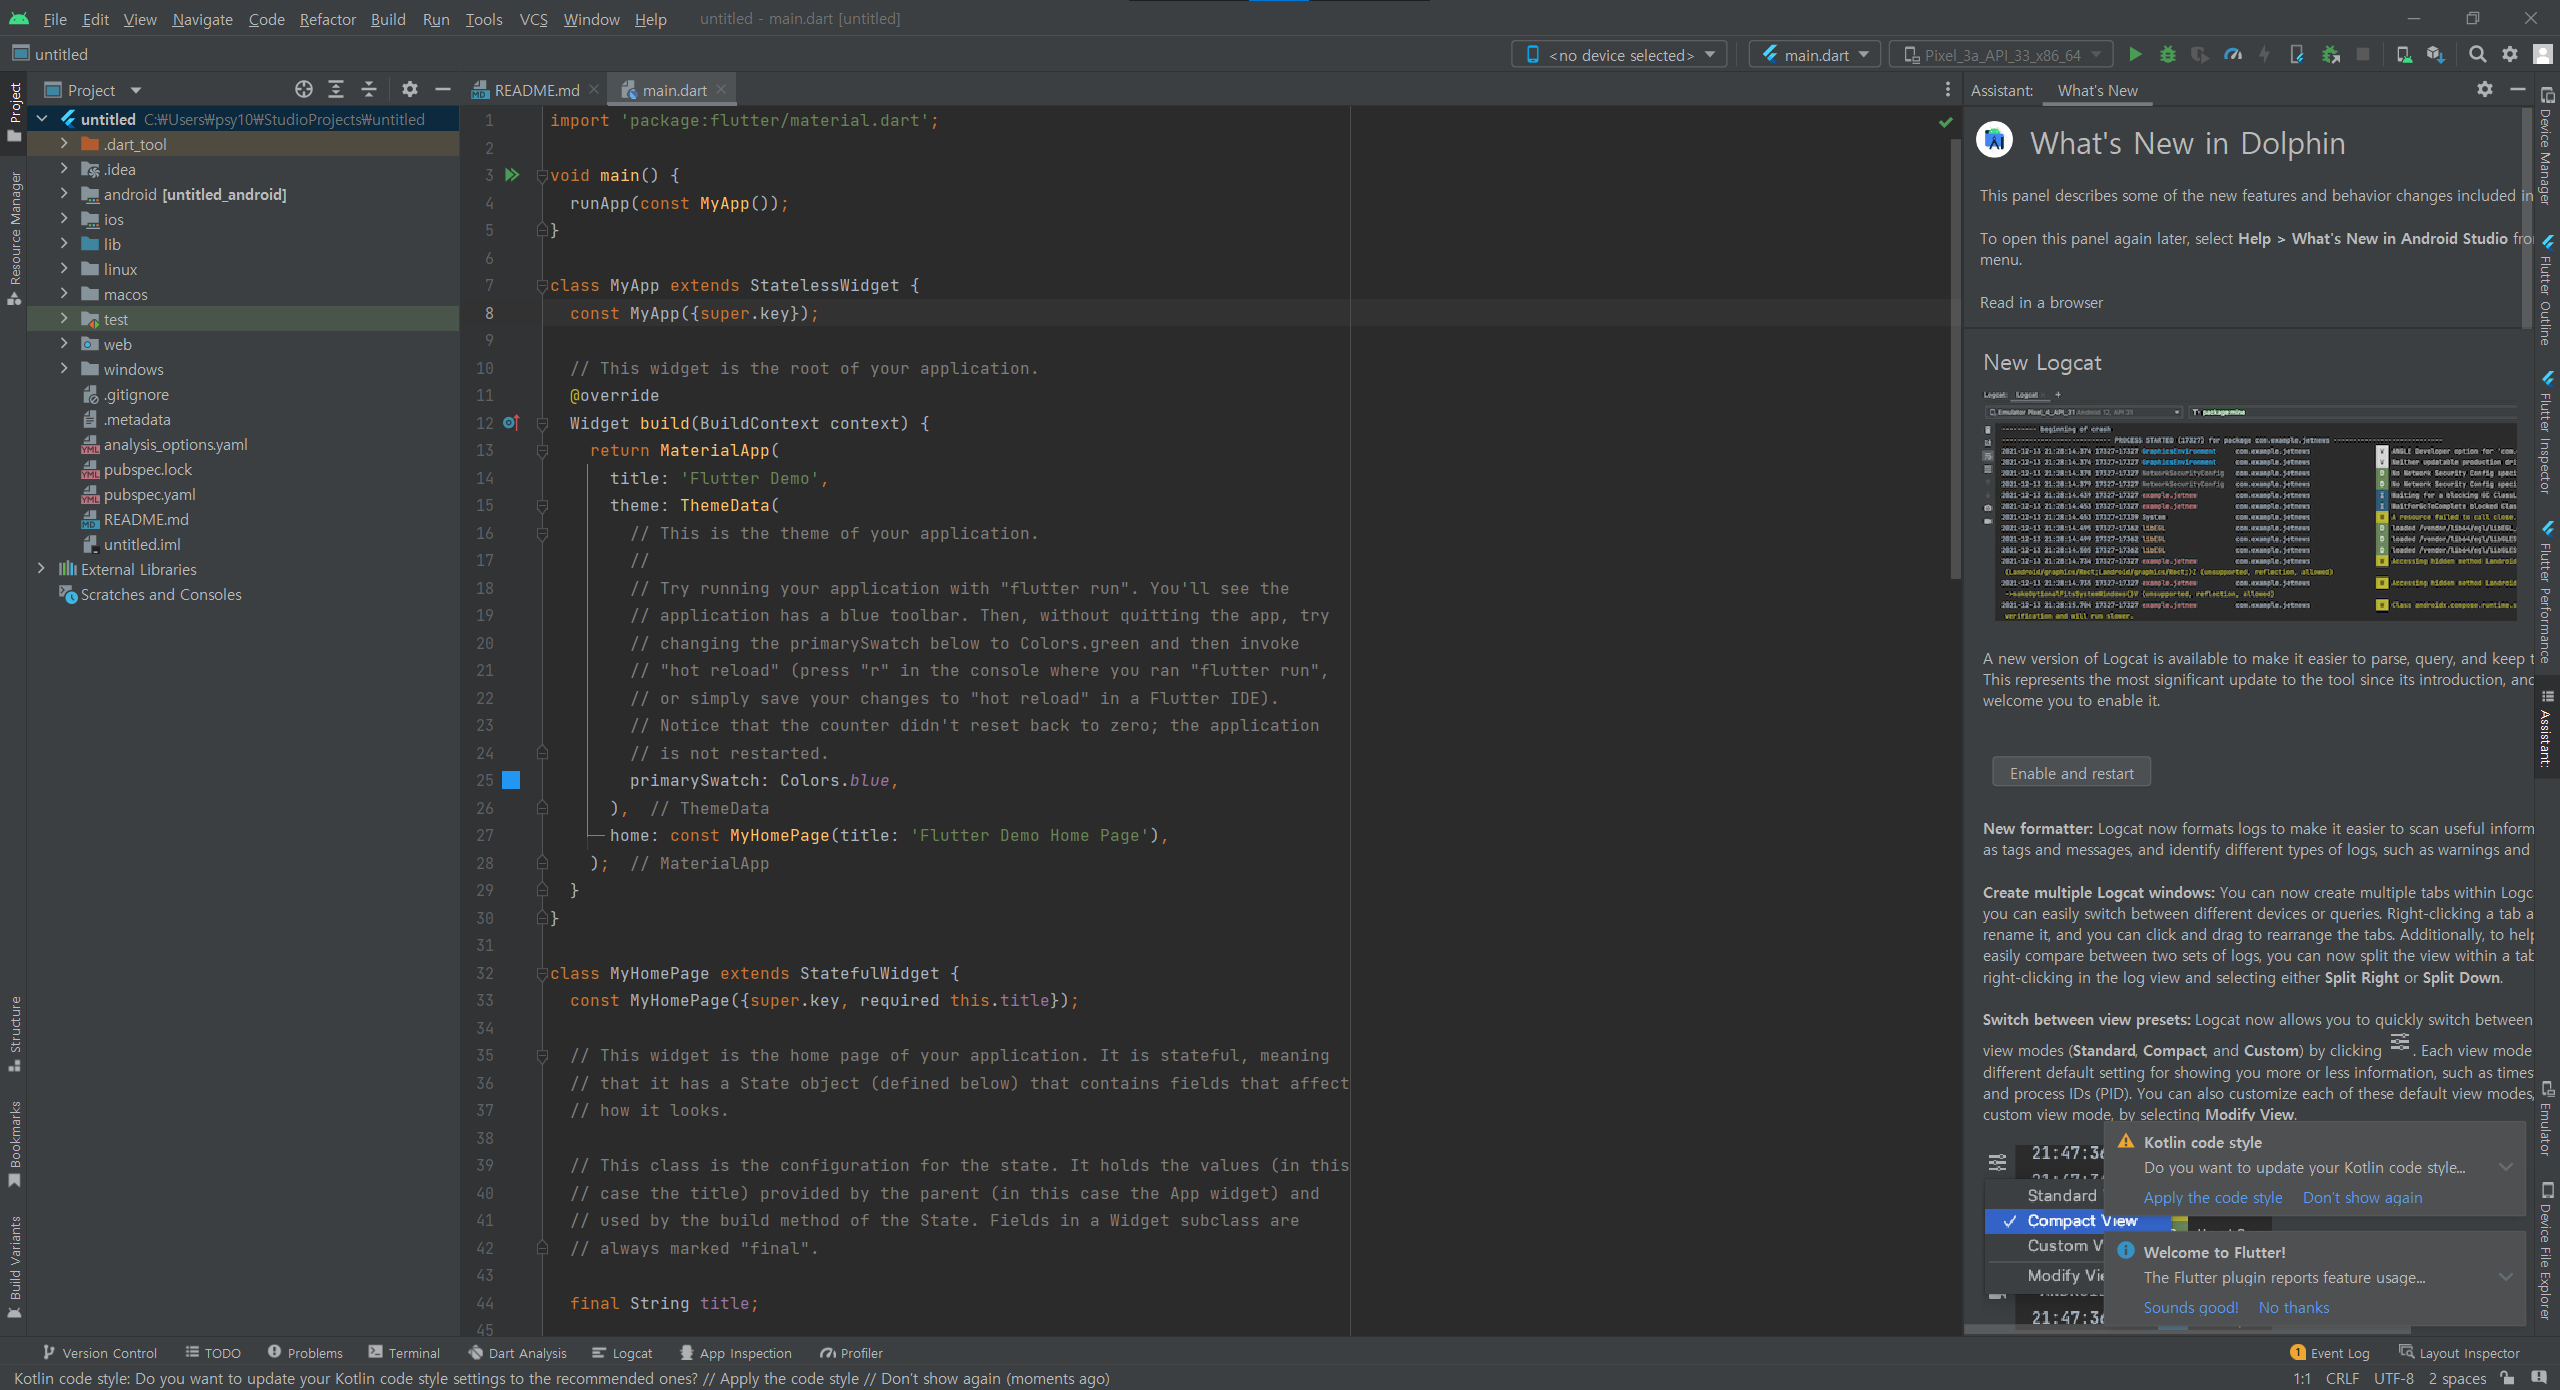Open the Event Log in status bar
Viewport: 2560px width, 1390px height.
pyautogui.click(x=2330, y=1353)
